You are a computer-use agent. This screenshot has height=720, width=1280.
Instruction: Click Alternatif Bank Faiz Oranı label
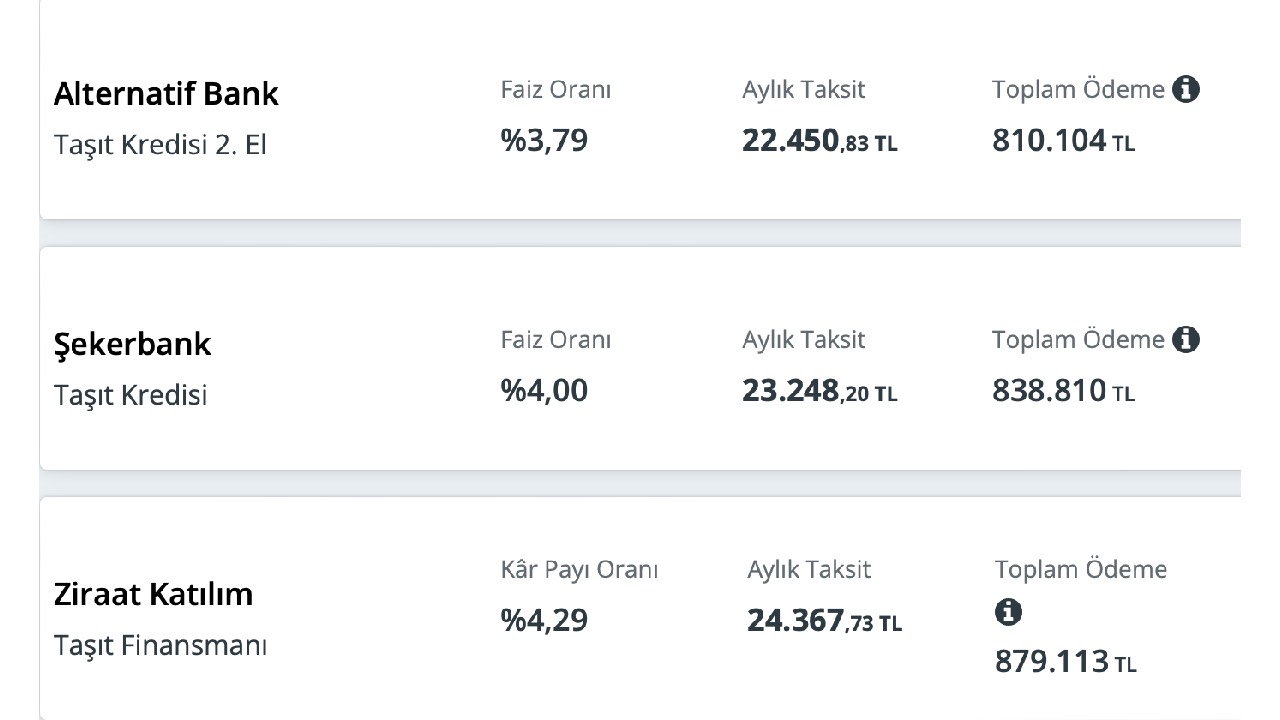556,90
